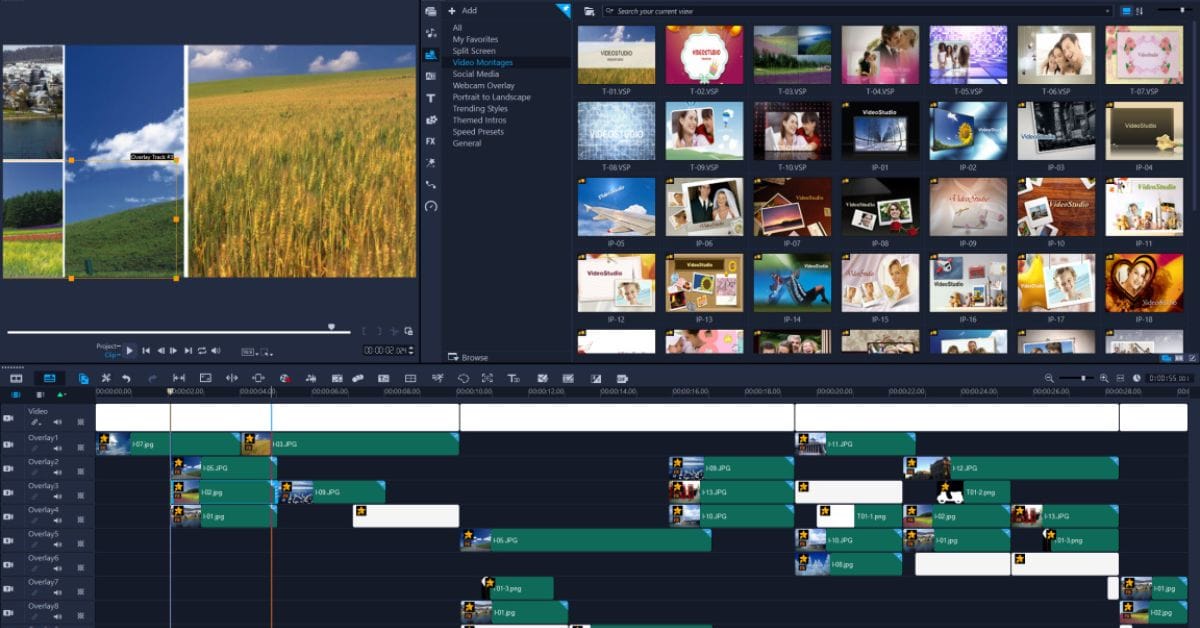Click the Add category button
This screenshot has height=628, width=1200.
[462, 10]
